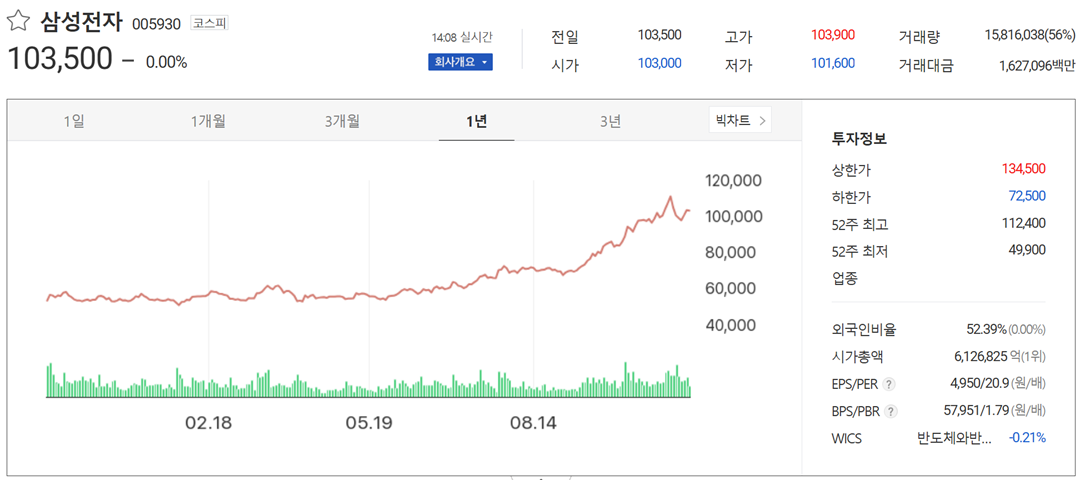Click the 투자정보 section heading

click(x=860, y=138)
